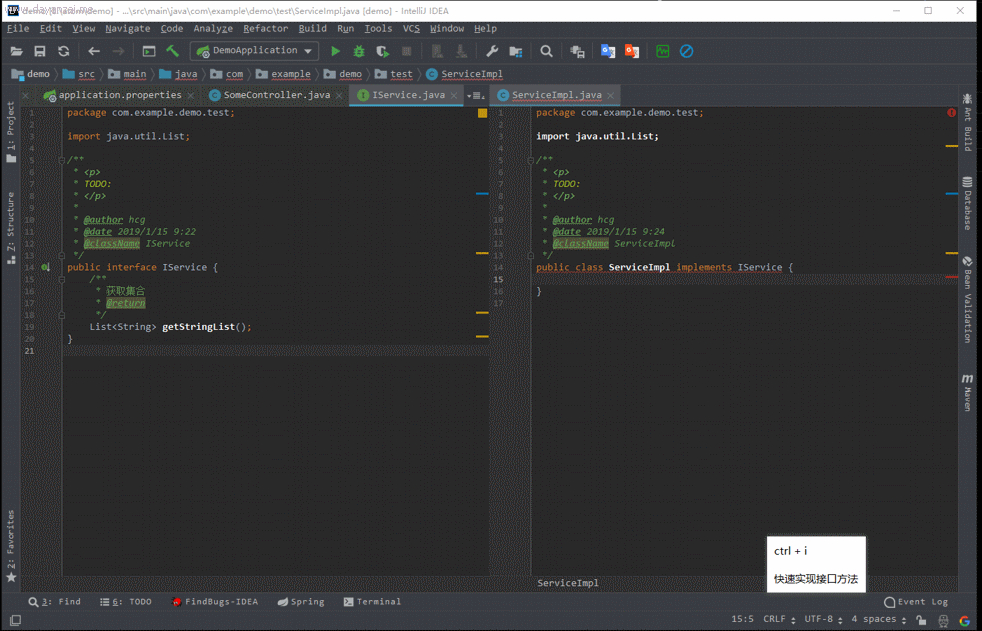
Task: Open settings via the wrench icon
Action: click(x=492, y=51)
